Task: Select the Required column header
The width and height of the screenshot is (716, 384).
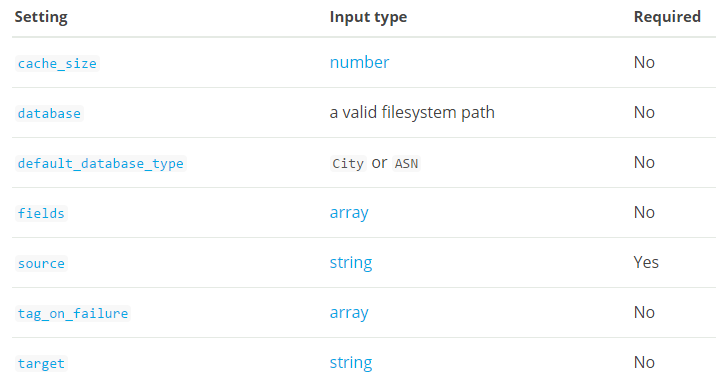Action: point(667,17)
